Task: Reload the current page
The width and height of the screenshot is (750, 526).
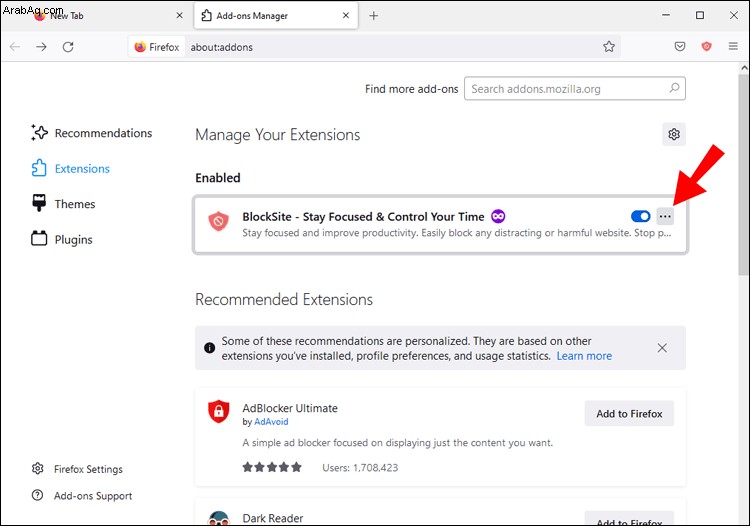Action: pyautogui.click(x=68, y=47)
